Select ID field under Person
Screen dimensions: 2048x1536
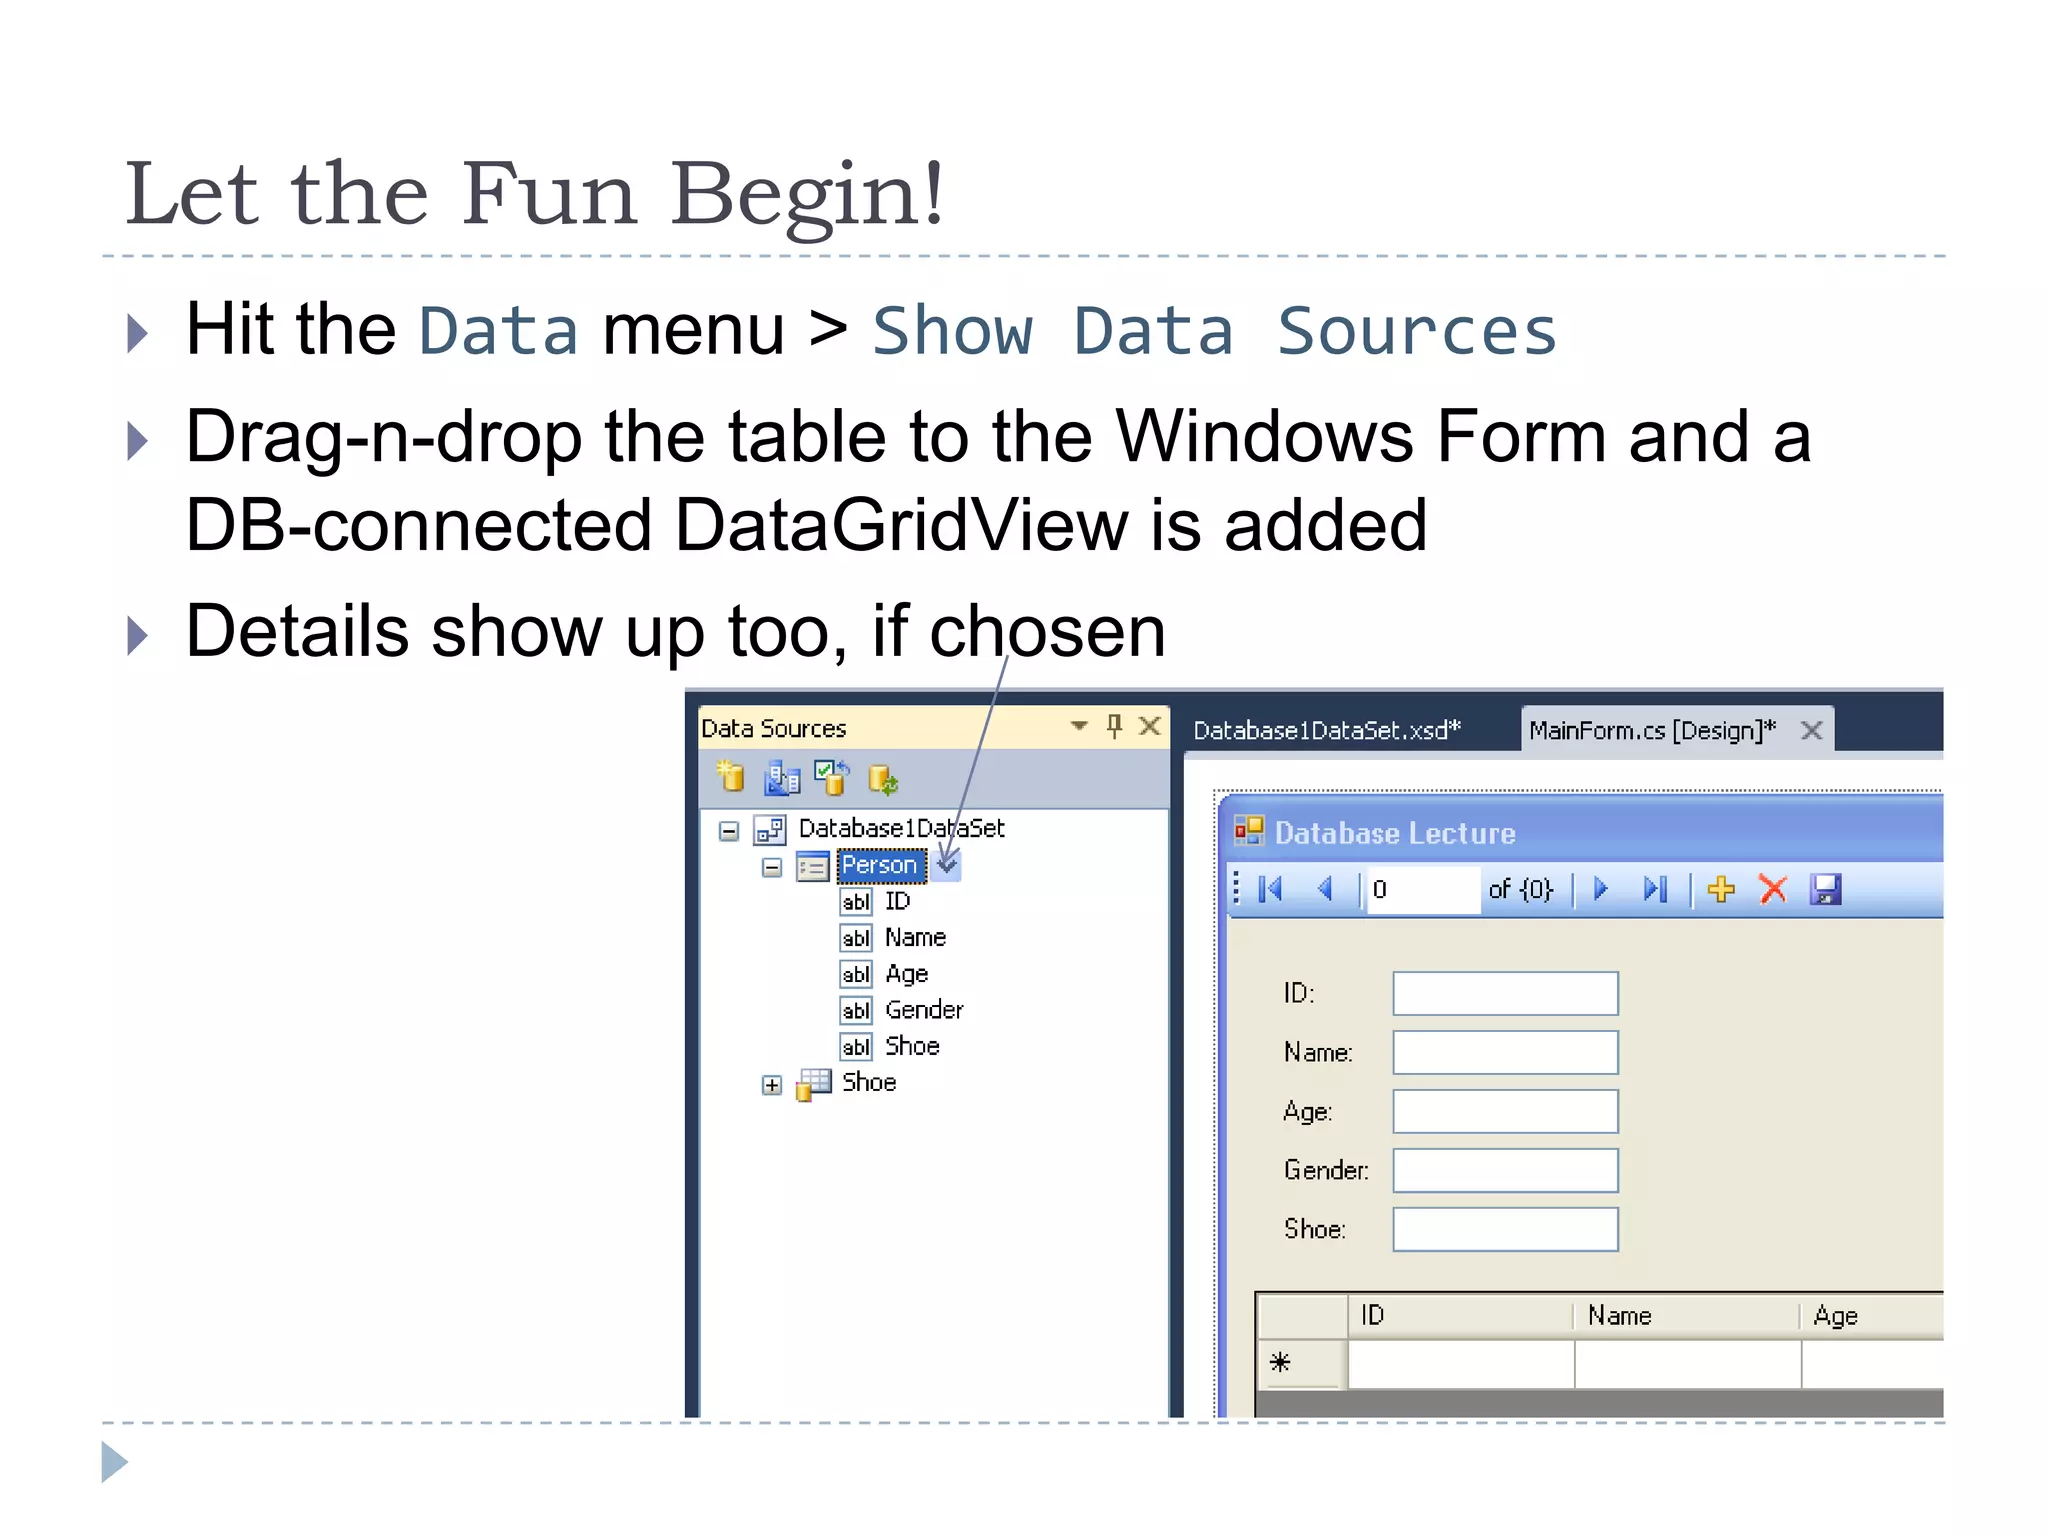[x=897, y=901]
